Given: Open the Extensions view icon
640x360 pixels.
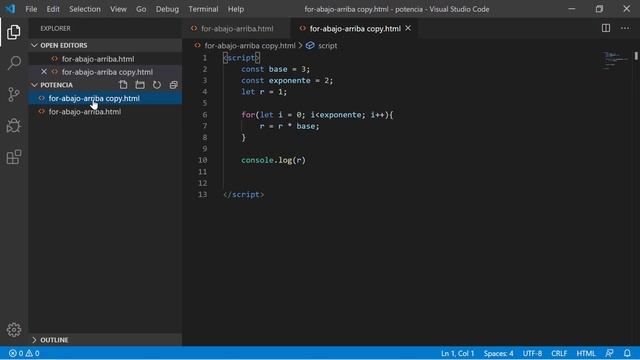Looking at the screenshot, I should point(14,157).
